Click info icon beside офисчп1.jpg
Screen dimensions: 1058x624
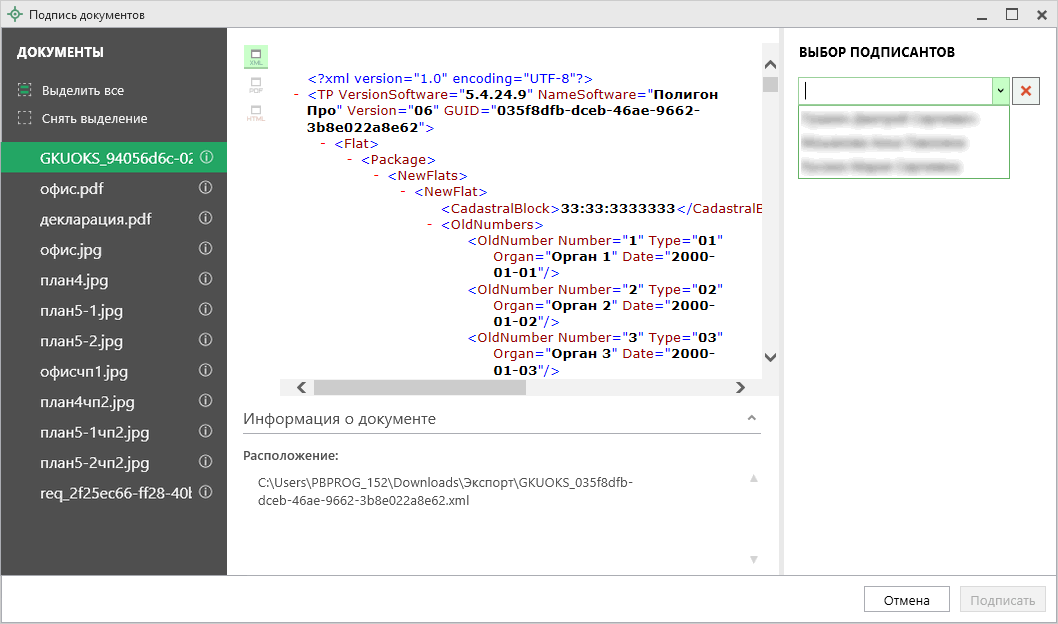coord(206,371)
